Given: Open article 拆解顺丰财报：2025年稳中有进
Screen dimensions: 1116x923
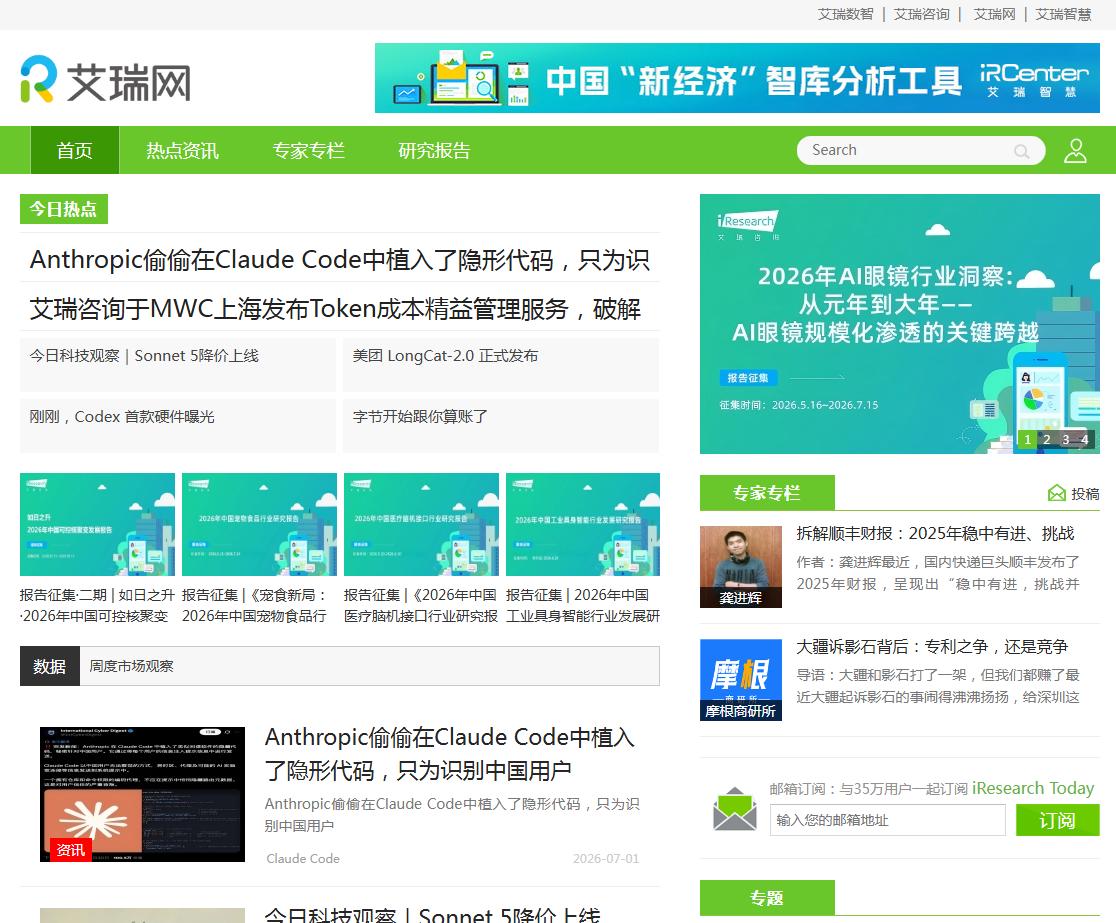Looking at the screenshot, I should pyautogui.click(x=935, y=534).
